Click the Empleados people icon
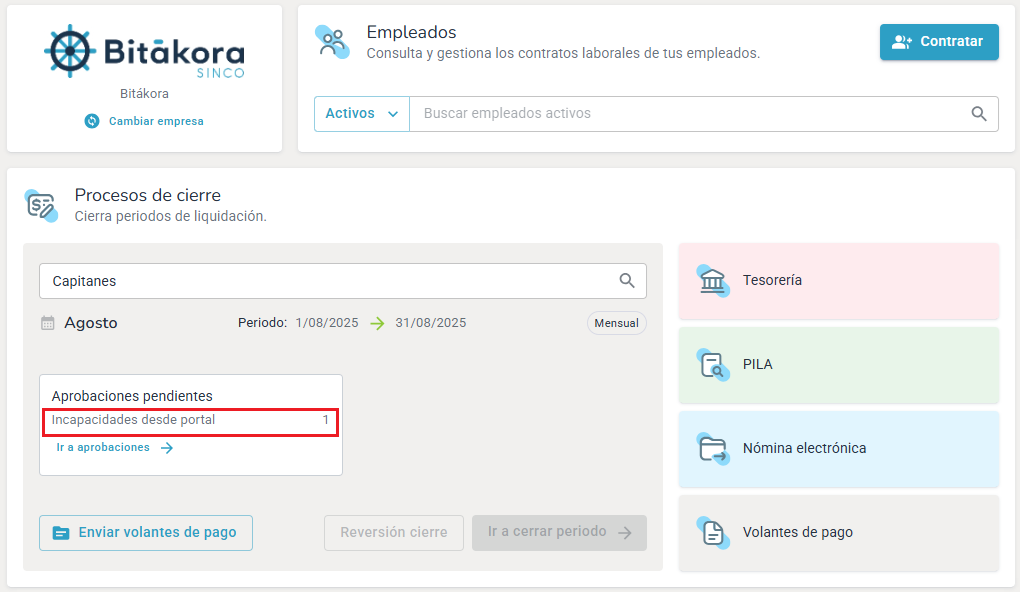Image resolution: width=1020 pixels, height=592 pixels. 333,42
